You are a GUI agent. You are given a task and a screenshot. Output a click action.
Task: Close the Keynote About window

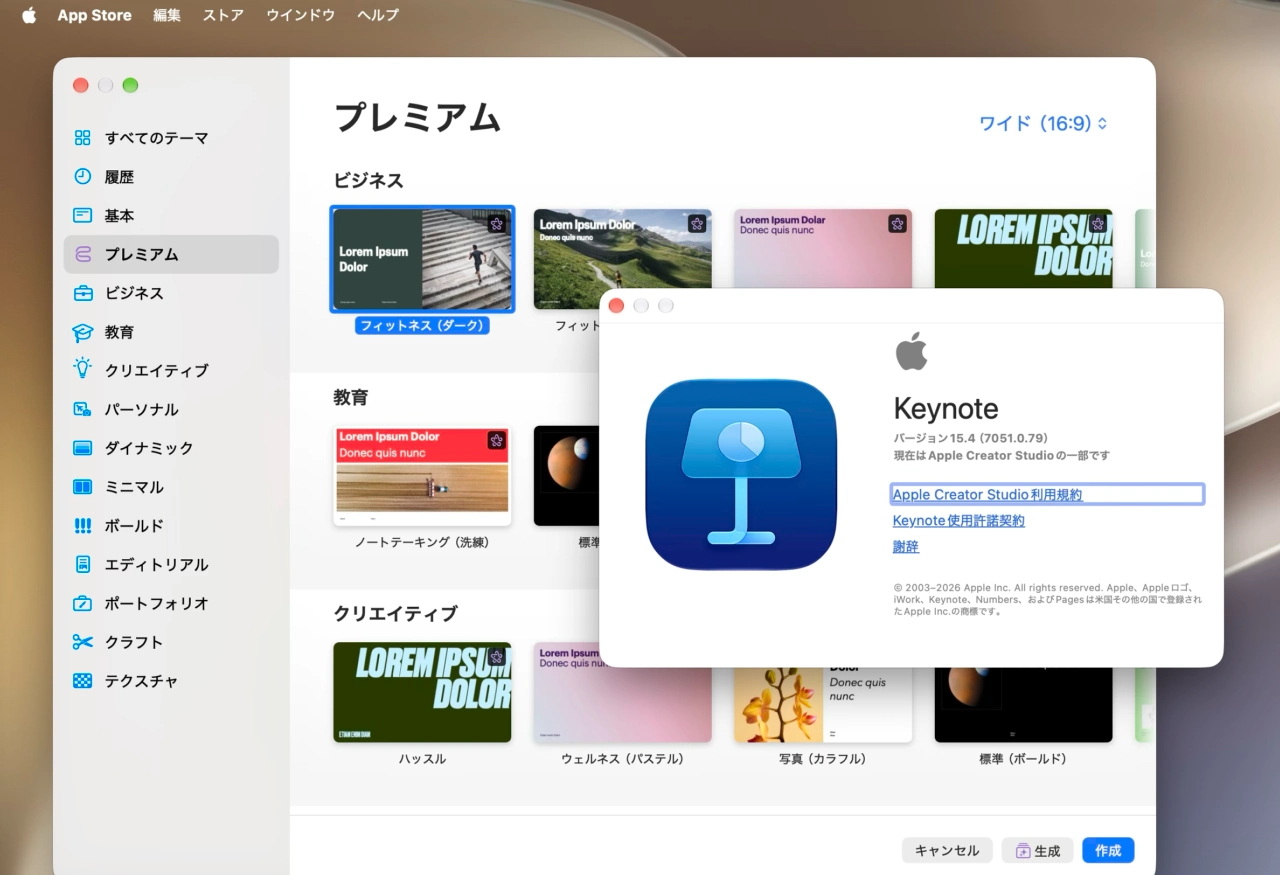616,305
